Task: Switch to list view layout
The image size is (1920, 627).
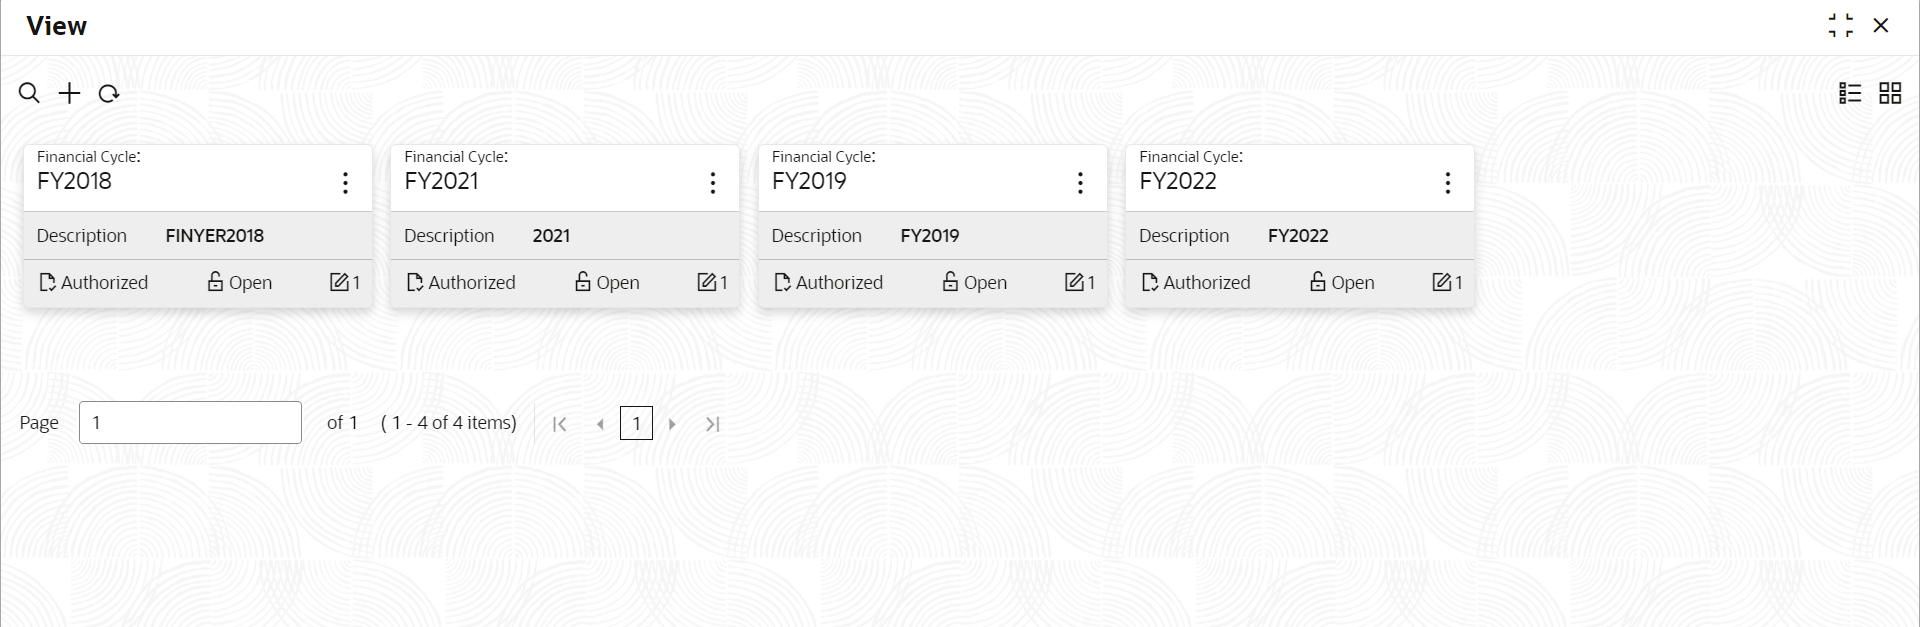Action: [1850, 93]
